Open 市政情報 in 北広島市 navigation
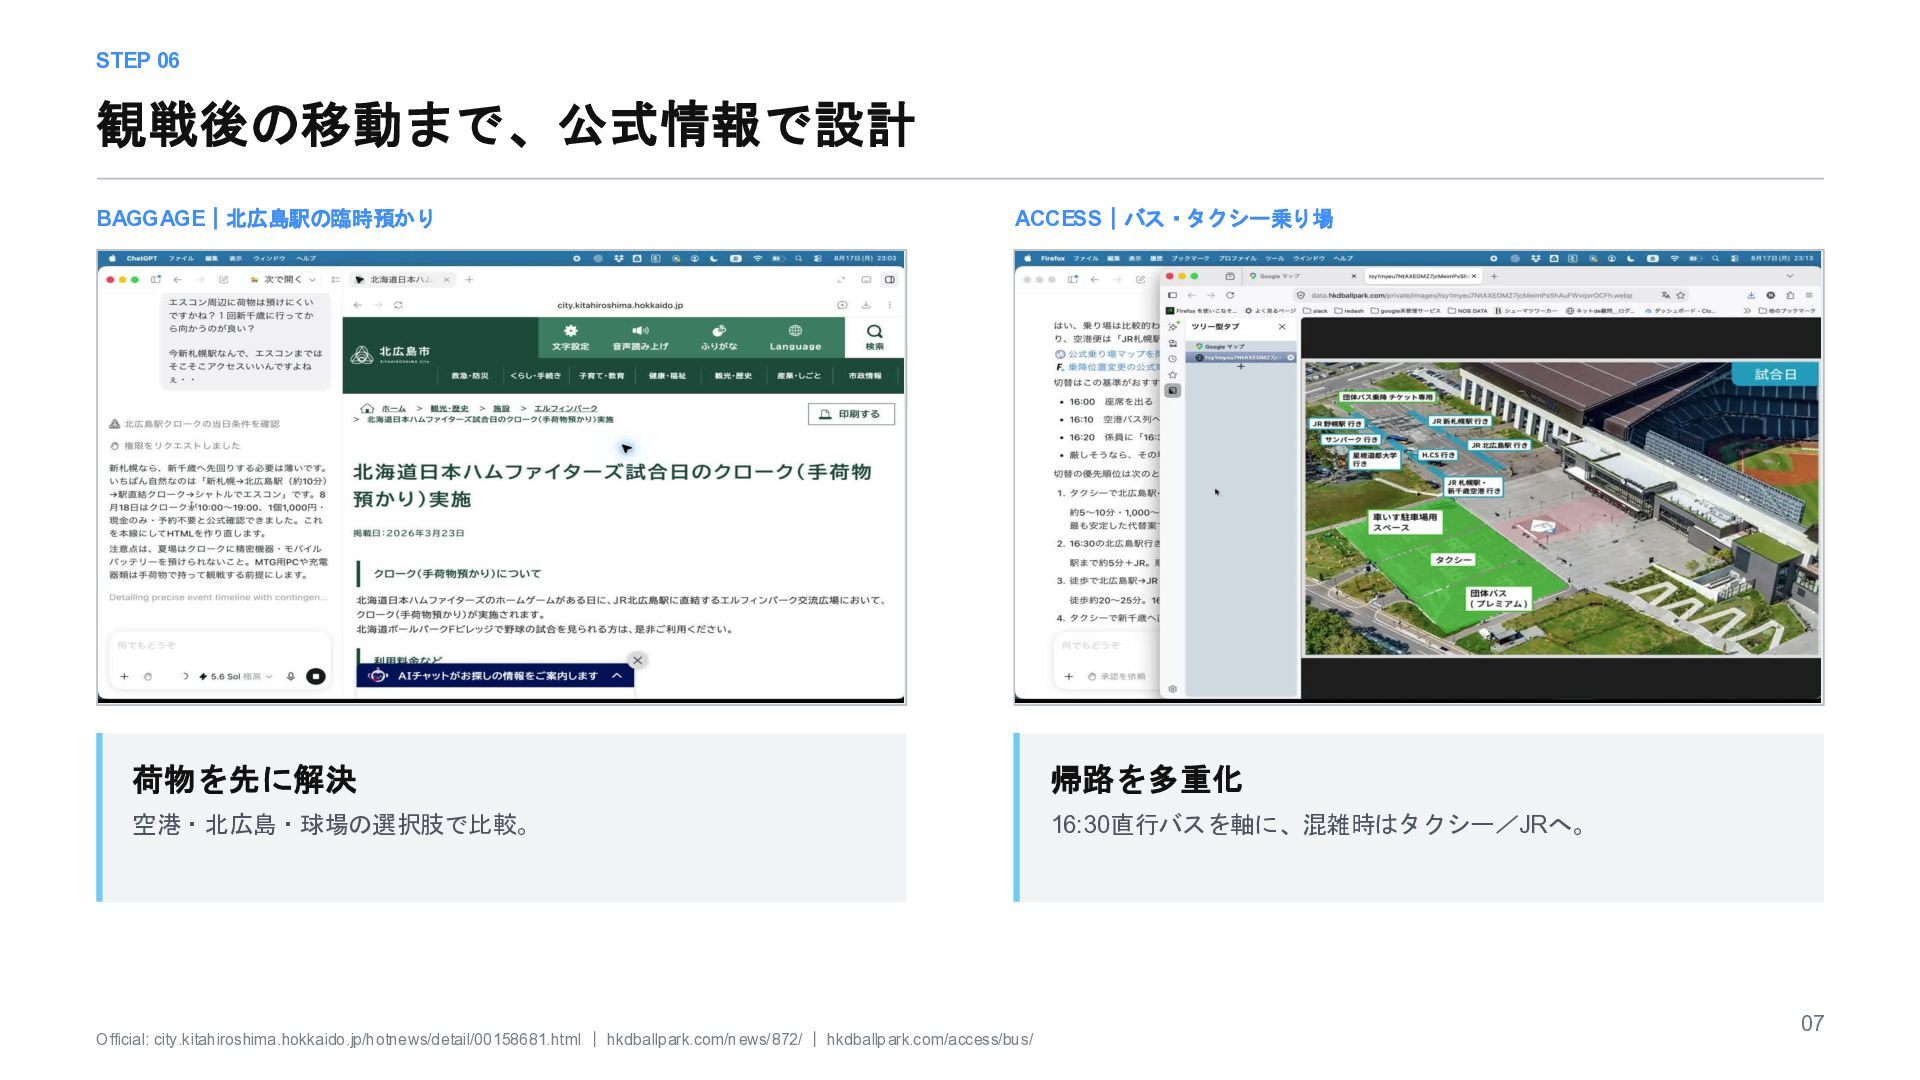This screenshot has width=1920, height=1080. (865, 376)
